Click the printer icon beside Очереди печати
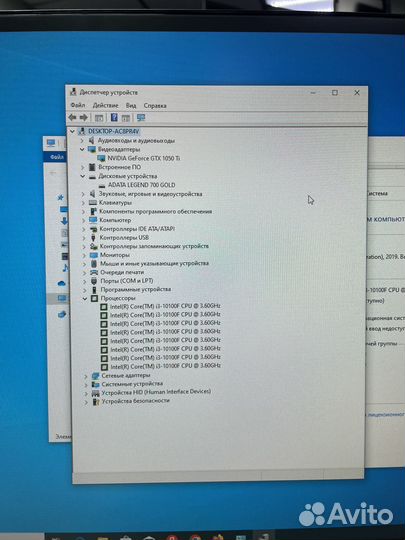 point(94,272)
